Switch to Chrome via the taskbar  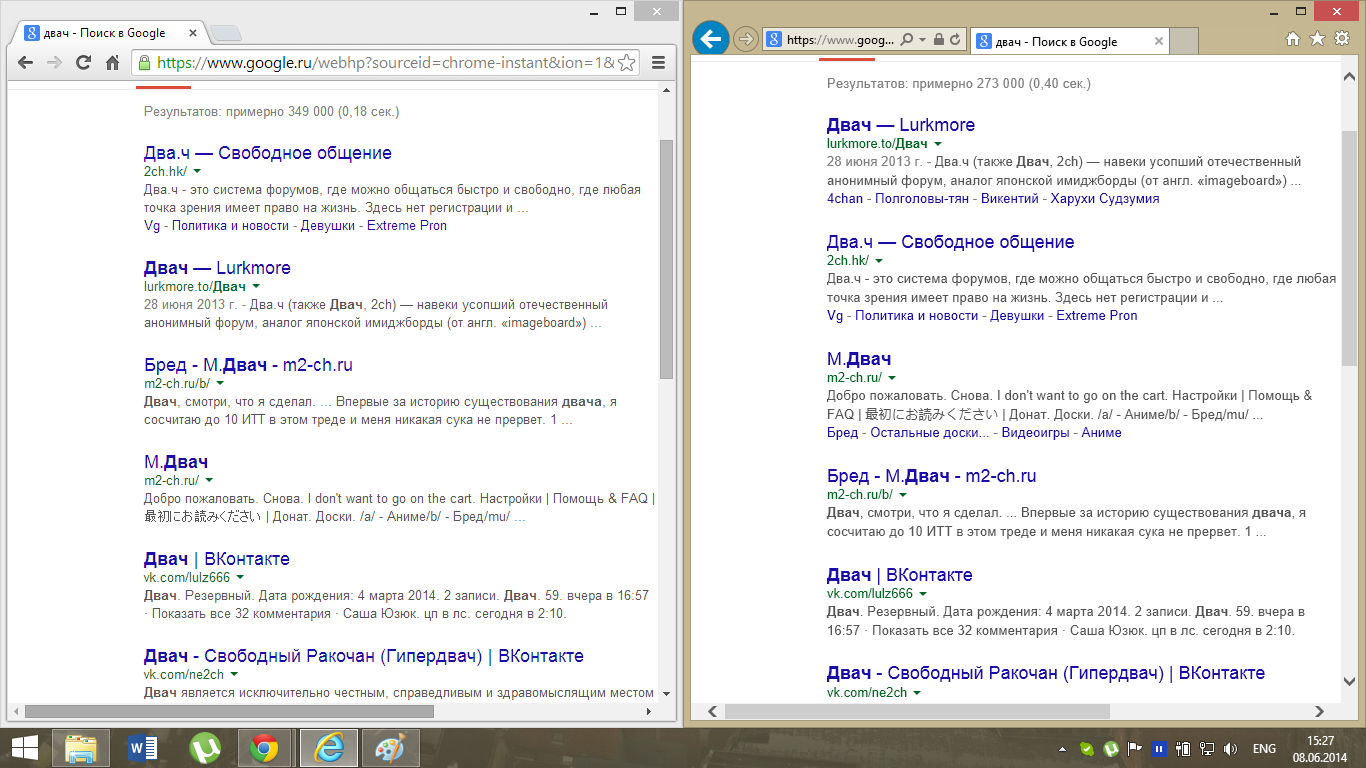point(264,748)
